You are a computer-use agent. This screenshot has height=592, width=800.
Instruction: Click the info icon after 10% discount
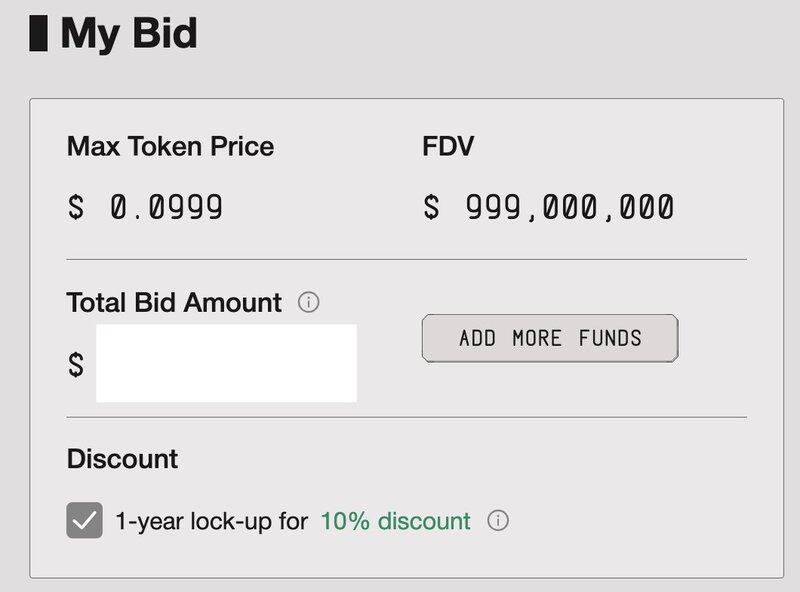pos(498,521)
